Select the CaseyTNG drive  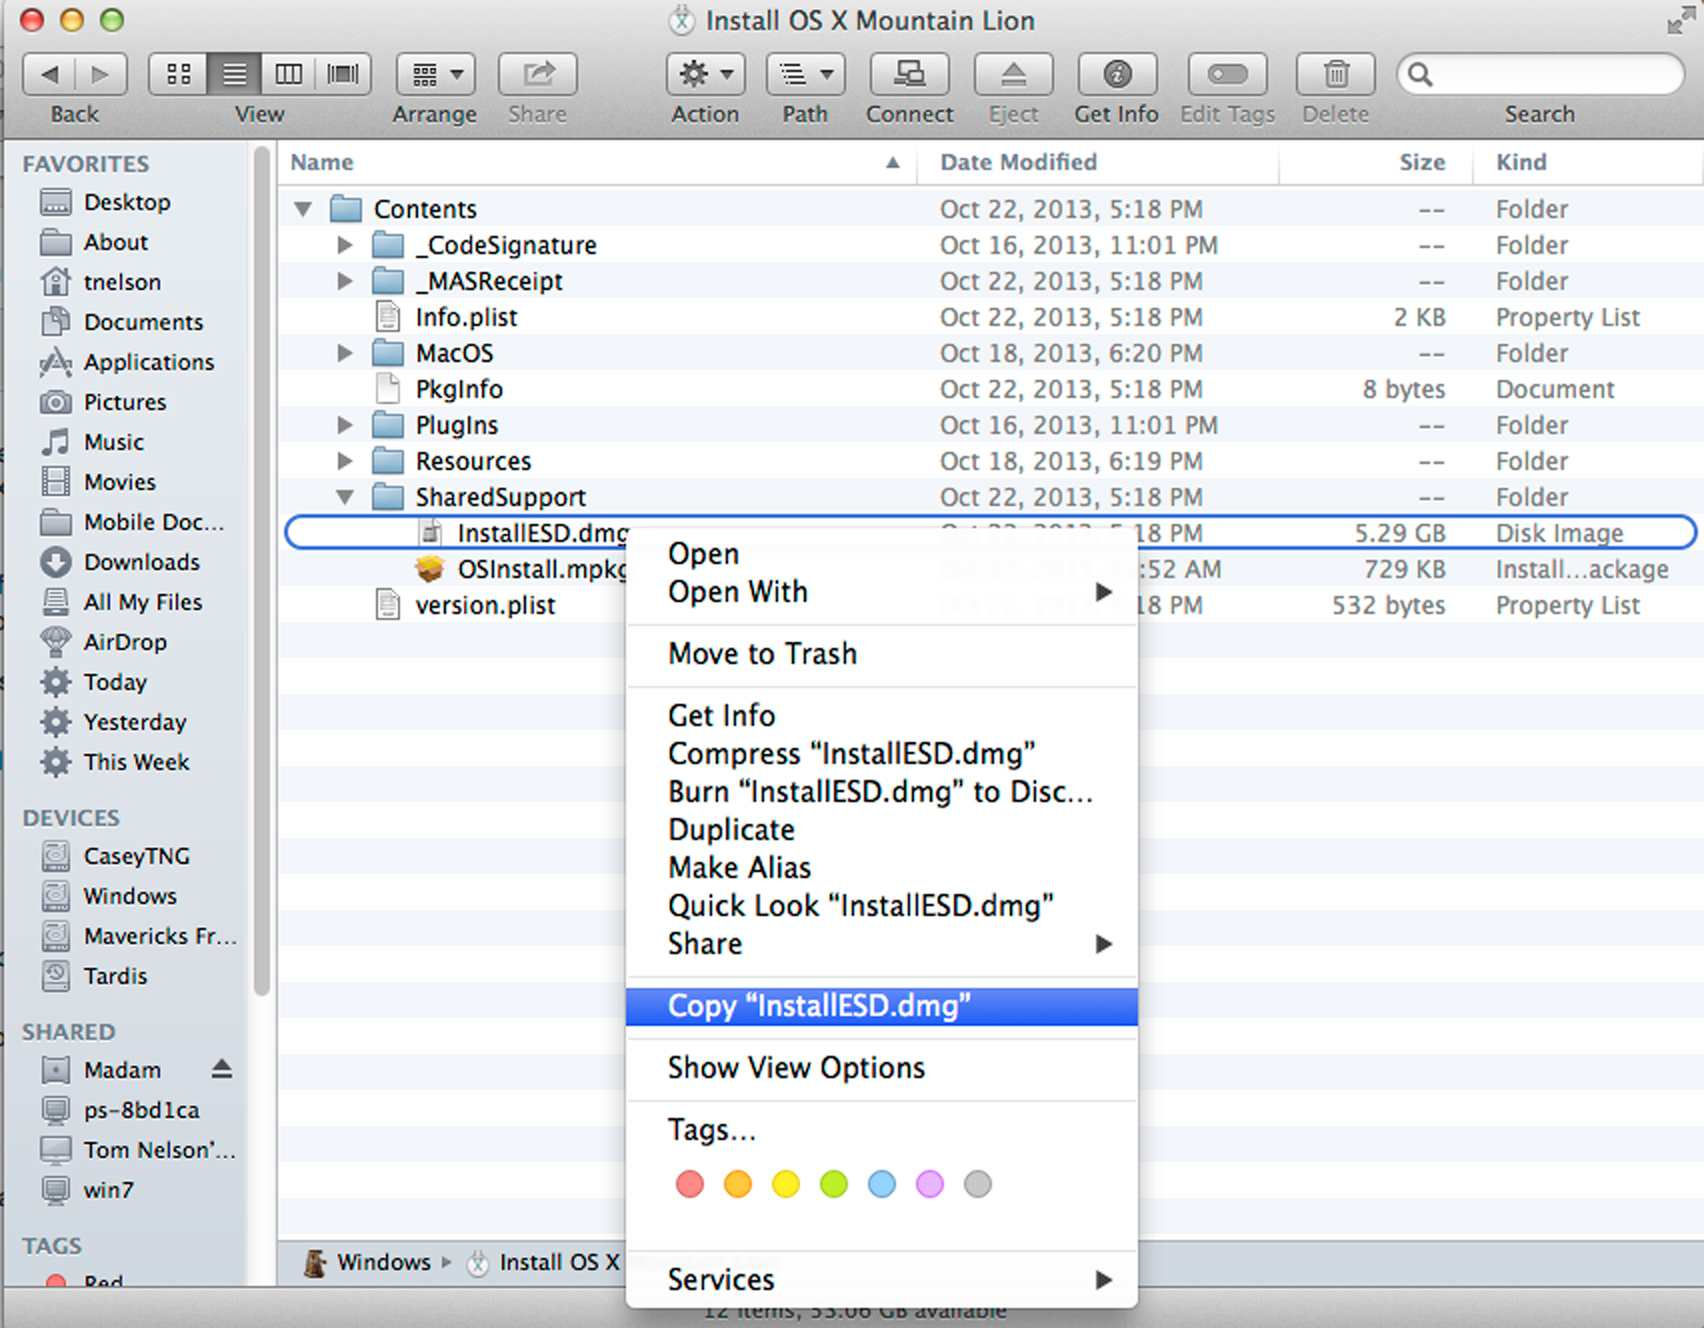pos(136,856)
